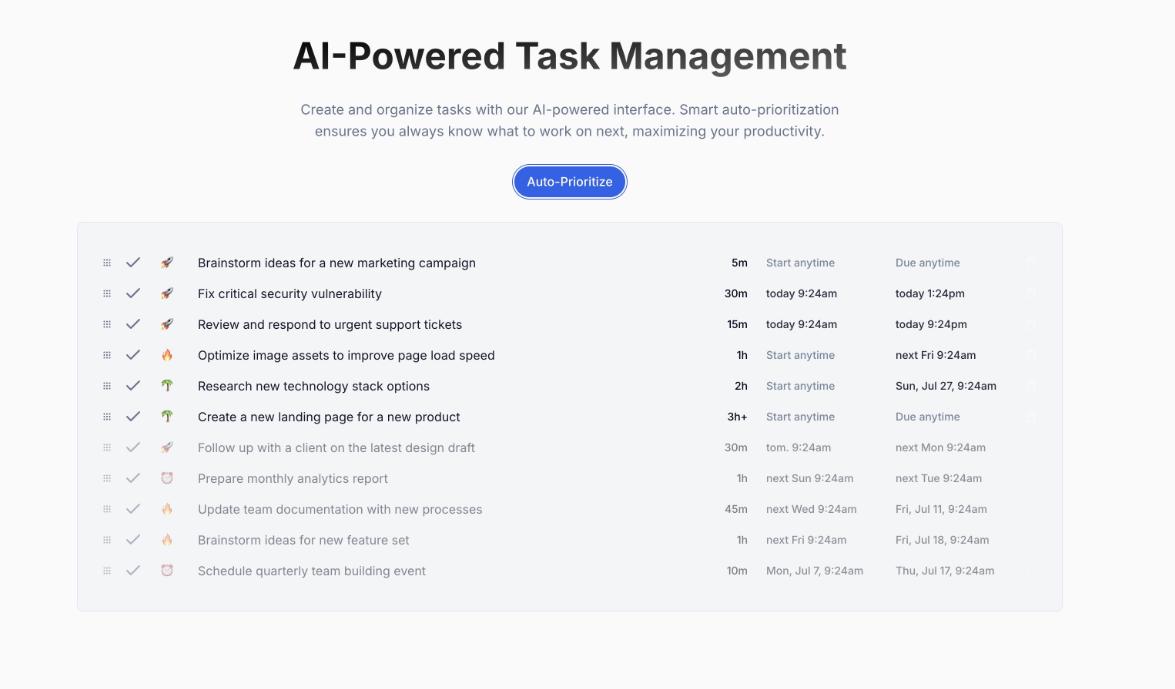The width and height of the screenshot is (1175, 689).
Task: Open due date 'next Fri 9:24am' for Optimize images
Action: pyautogui.click(x=935, y=355)
